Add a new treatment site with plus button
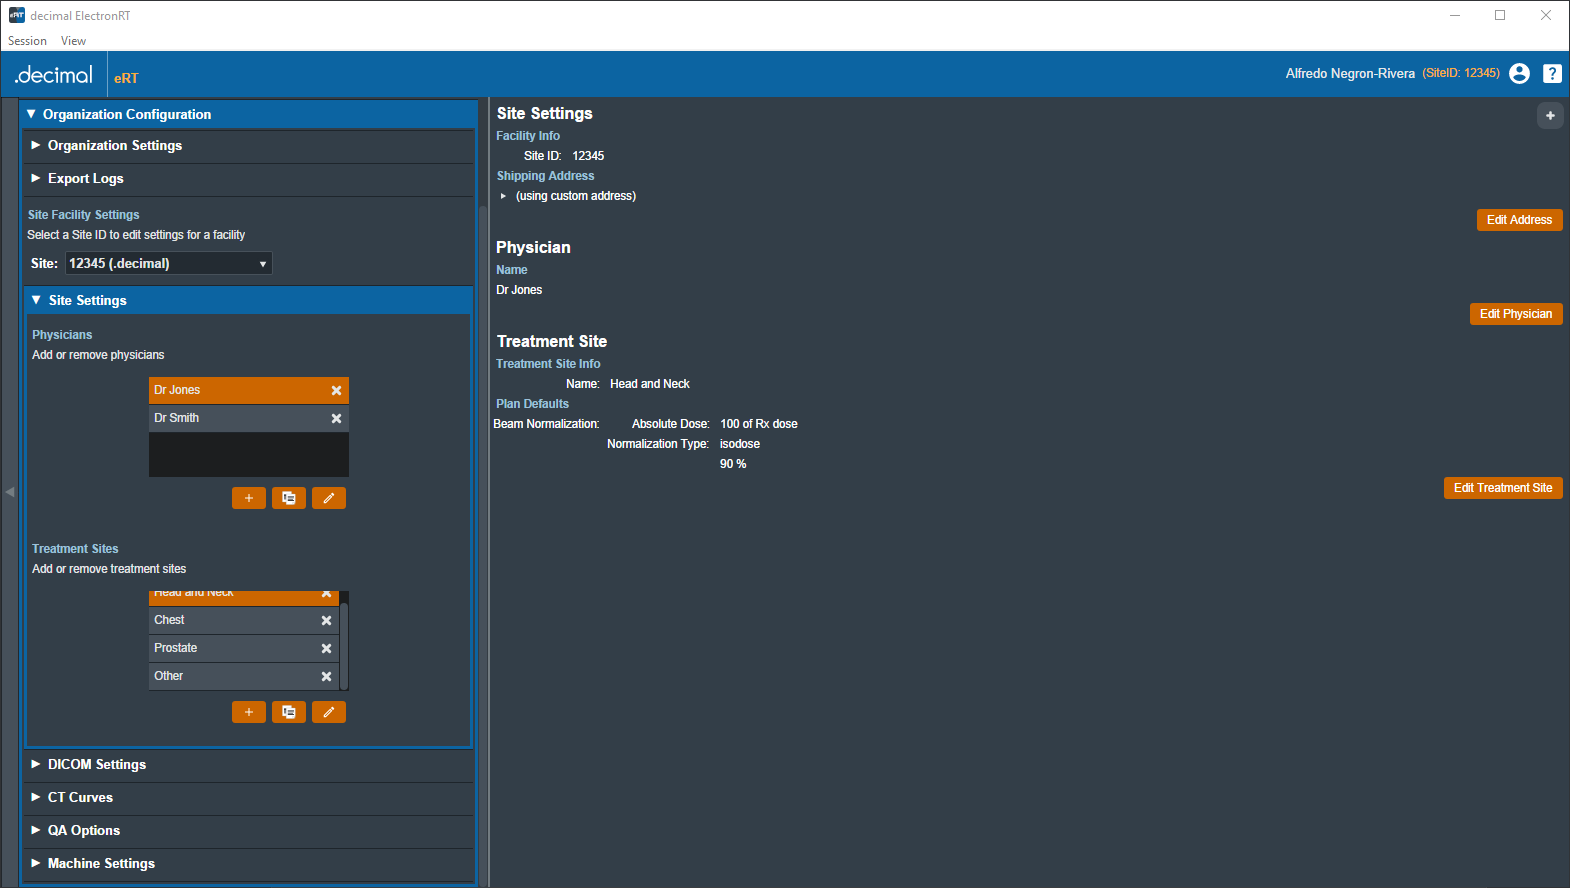Screen dimensions: 1570x888 [249, 712]
